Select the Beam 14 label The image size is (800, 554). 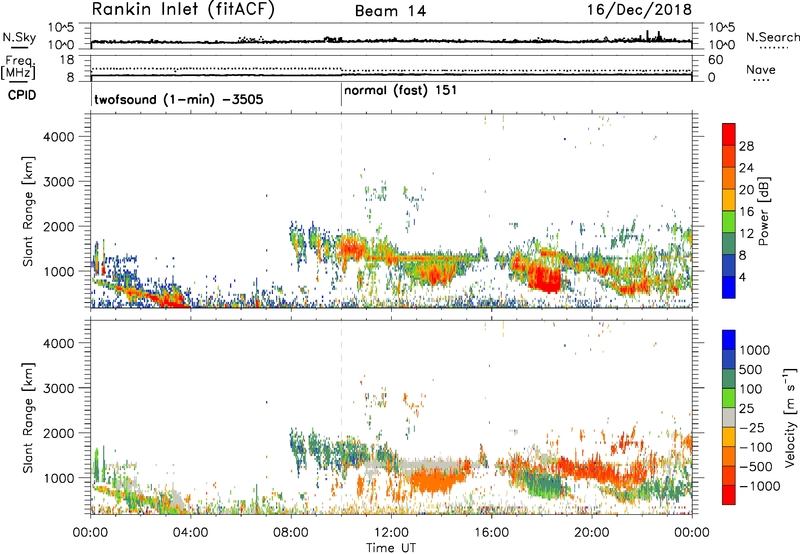pyautogui.click(x=390, y=11)
